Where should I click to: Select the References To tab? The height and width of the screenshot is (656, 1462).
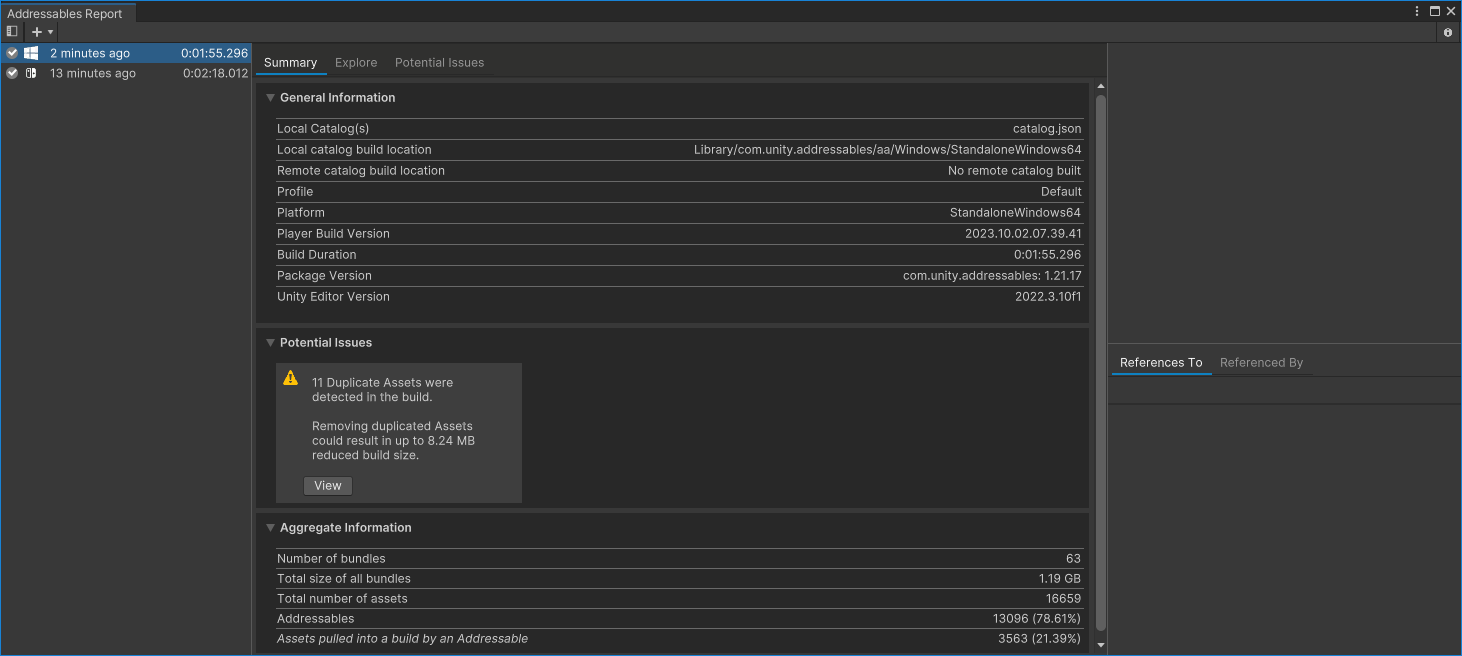(x=1161, y=362)
